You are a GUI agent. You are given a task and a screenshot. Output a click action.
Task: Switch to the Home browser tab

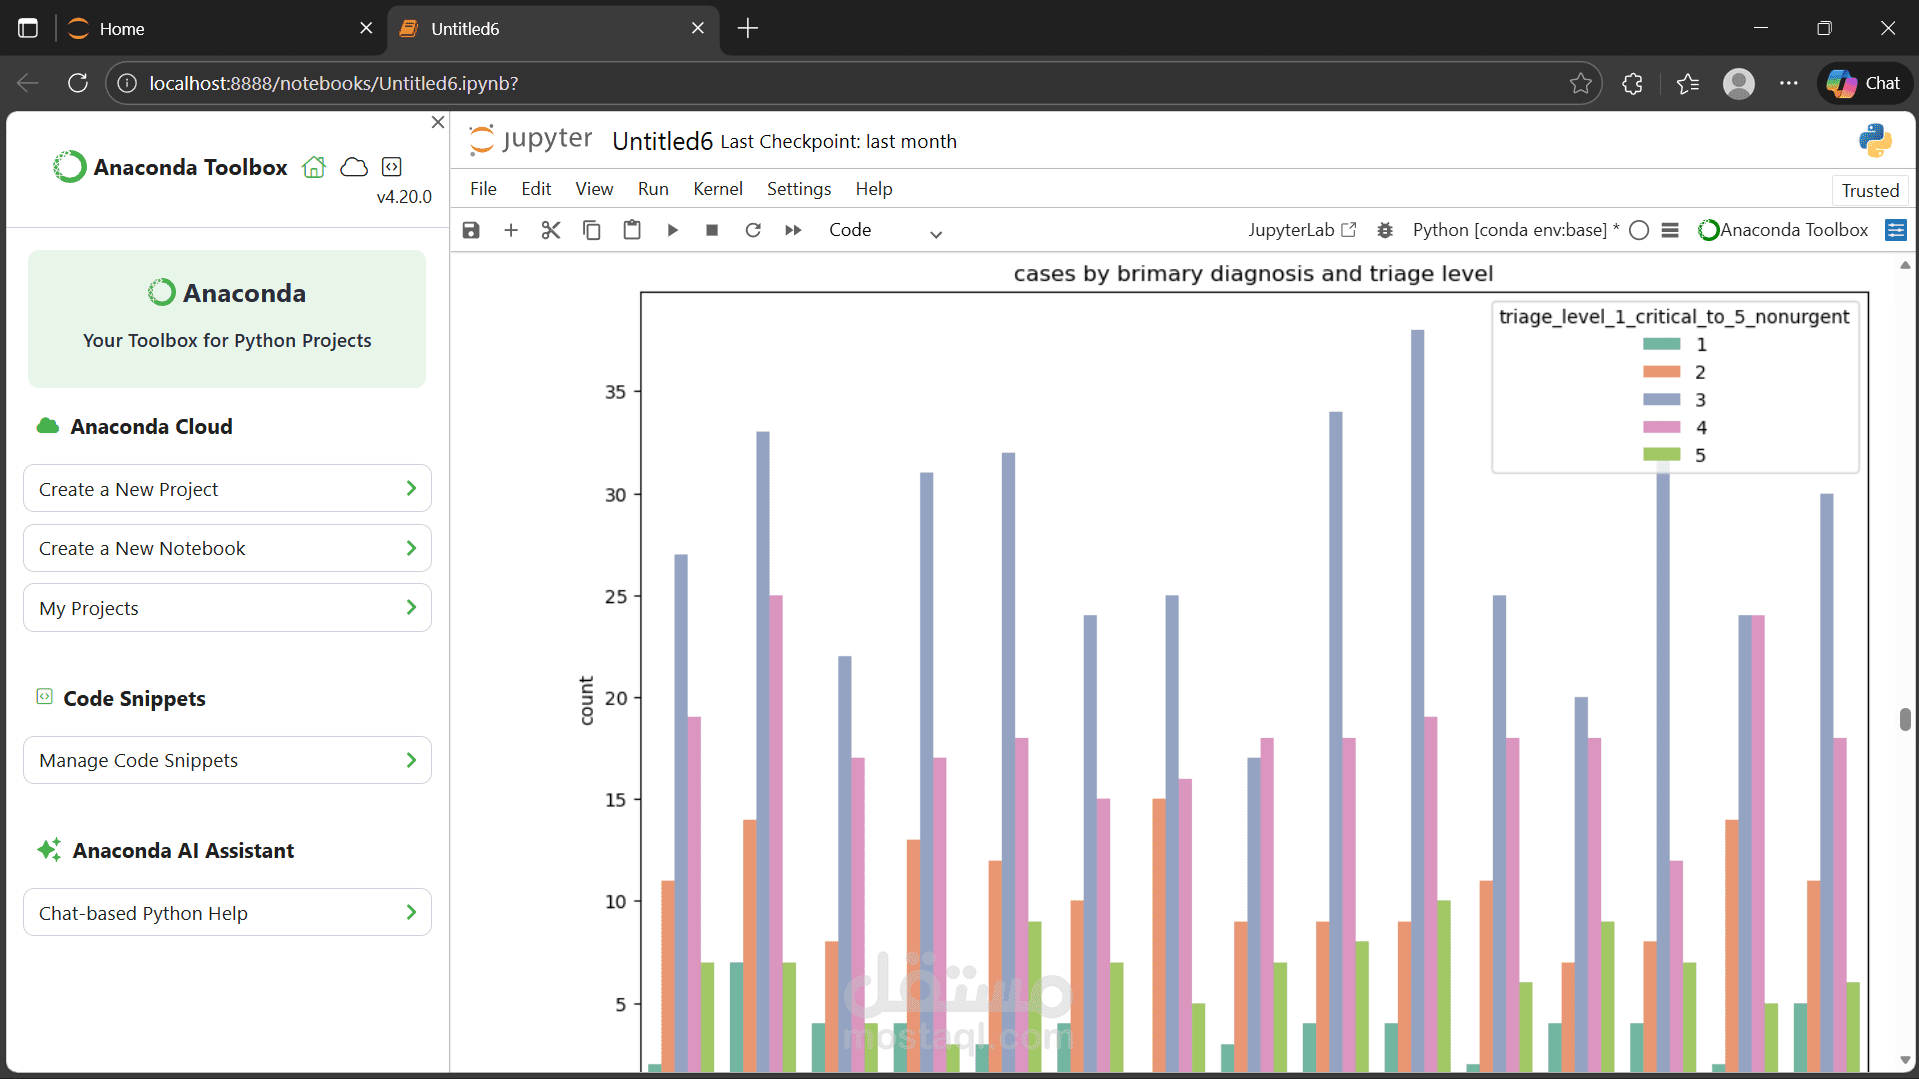point(222,28)
